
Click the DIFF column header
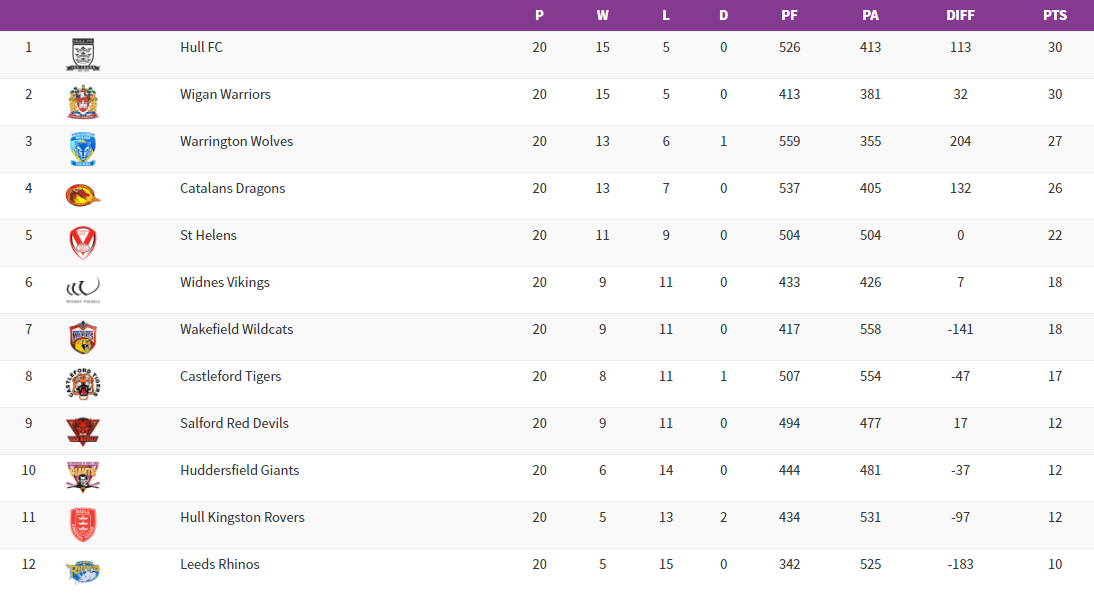tap(960, 15)
